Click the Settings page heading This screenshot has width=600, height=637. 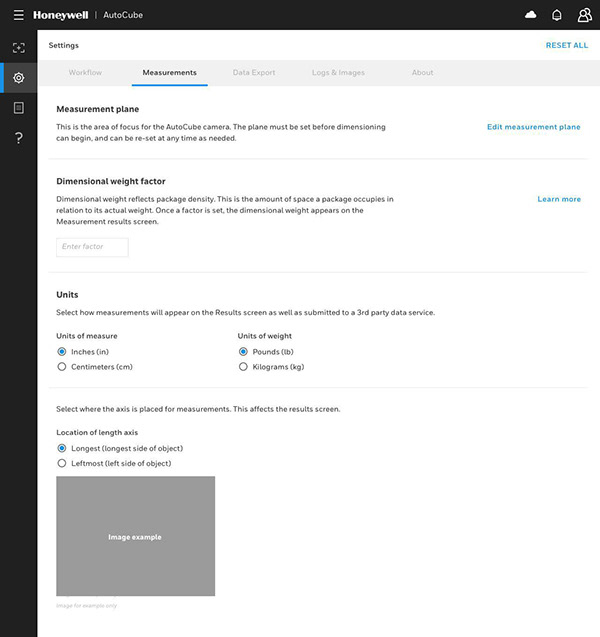[x=64, y=45]
